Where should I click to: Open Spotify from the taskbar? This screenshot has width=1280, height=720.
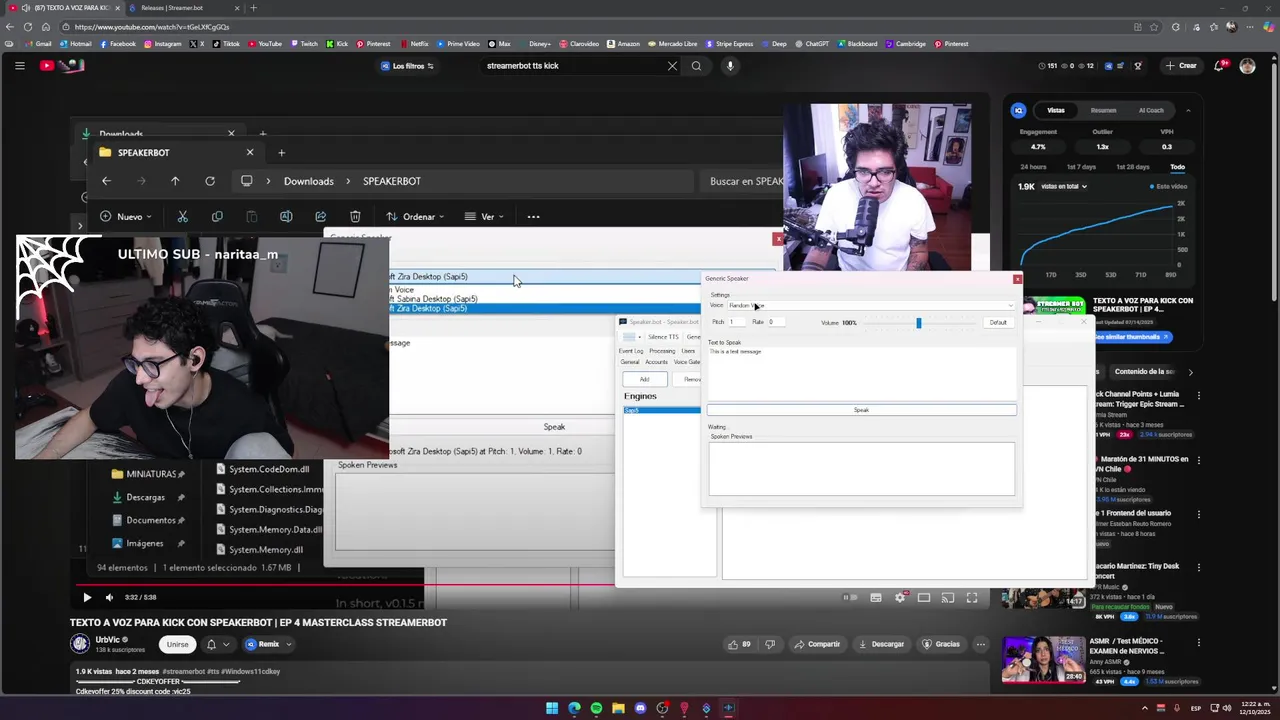pos(596,708)
